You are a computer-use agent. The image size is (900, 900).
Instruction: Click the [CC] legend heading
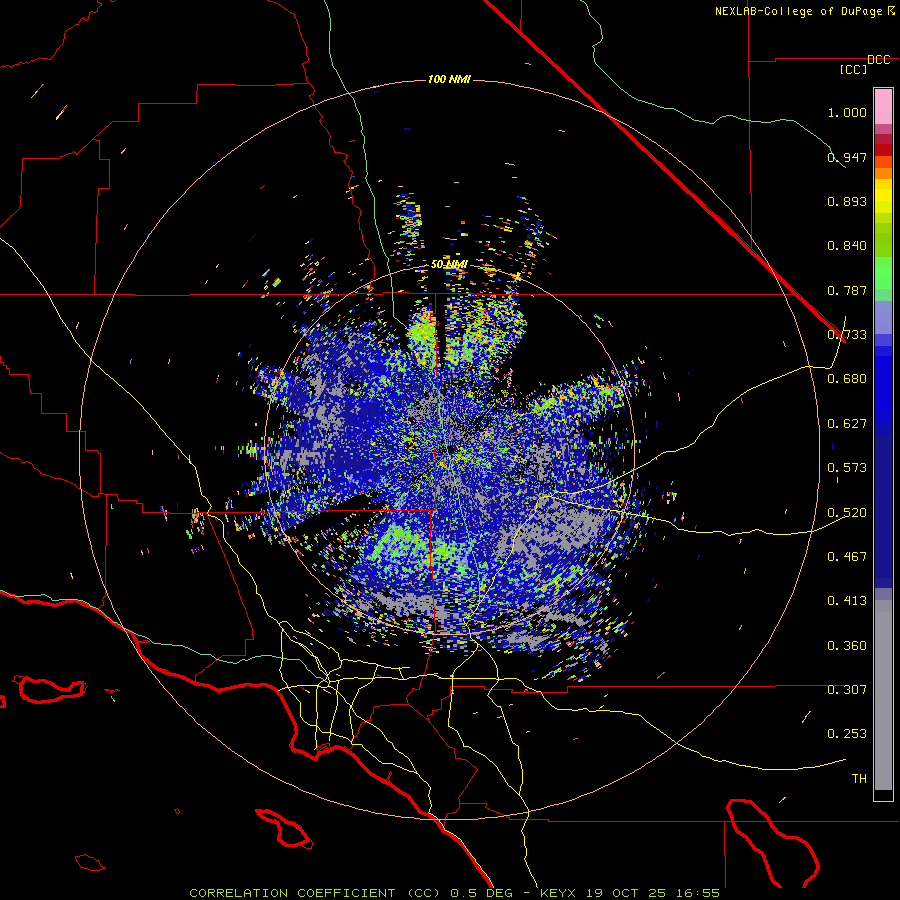coord(854,69)
